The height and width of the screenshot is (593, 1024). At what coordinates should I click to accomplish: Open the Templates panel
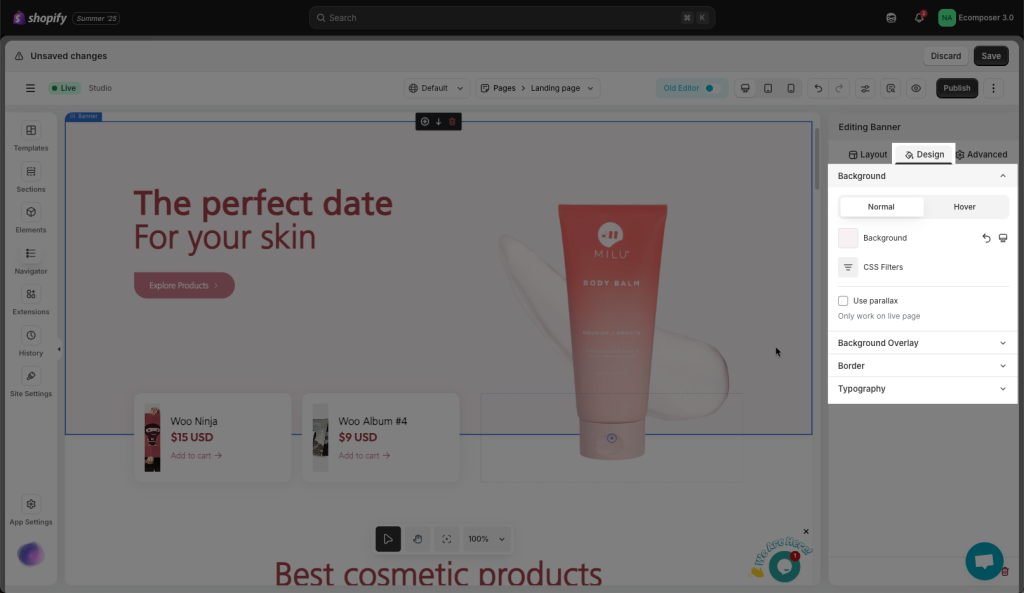31,137
